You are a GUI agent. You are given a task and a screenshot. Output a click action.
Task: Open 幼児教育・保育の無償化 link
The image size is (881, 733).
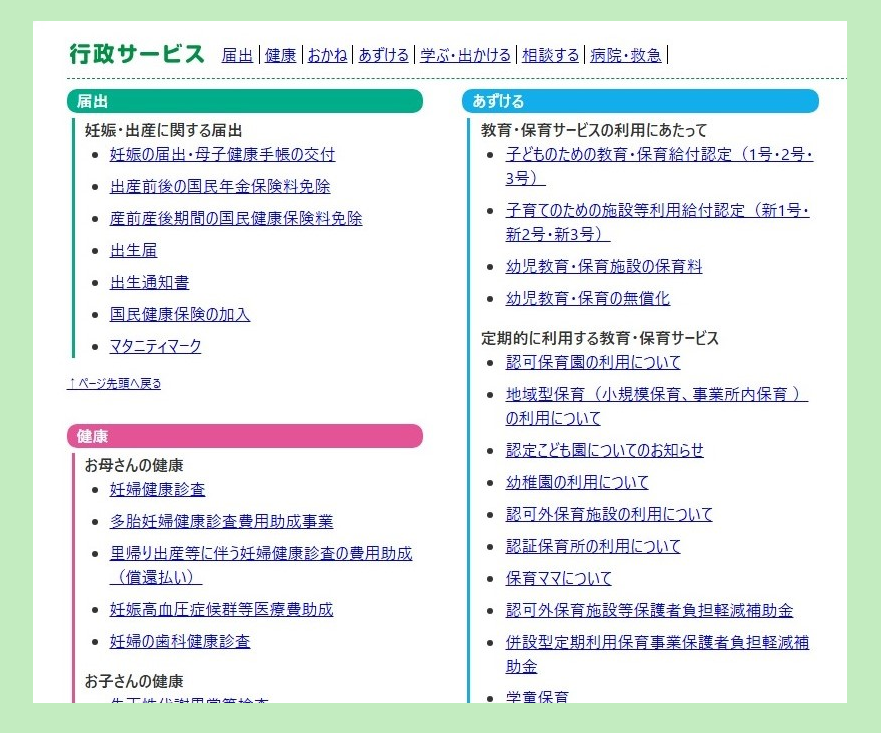tap(587, 298)
